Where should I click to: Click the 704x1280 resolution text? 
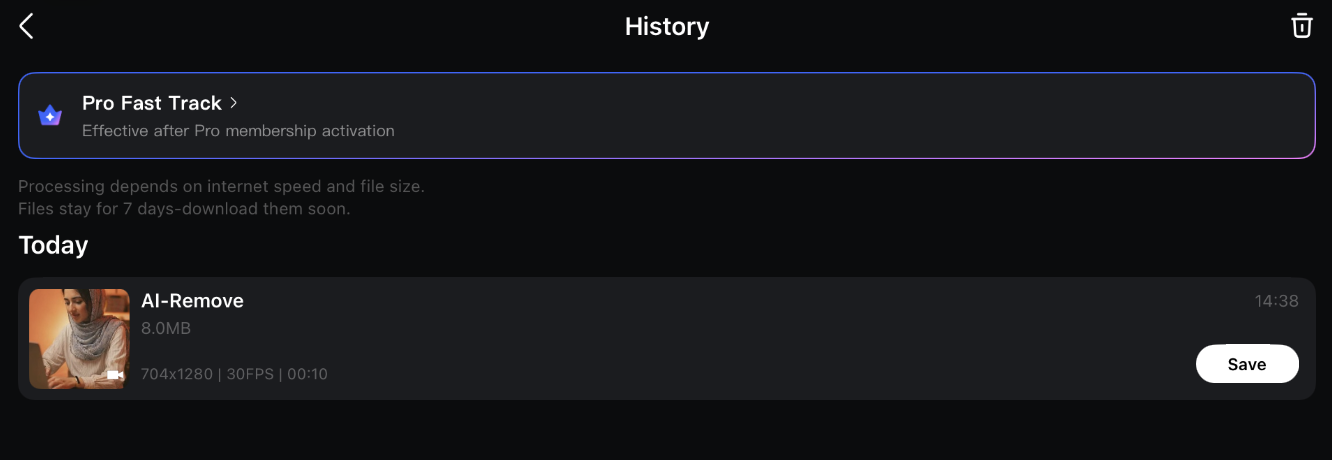tap(177, 374)
